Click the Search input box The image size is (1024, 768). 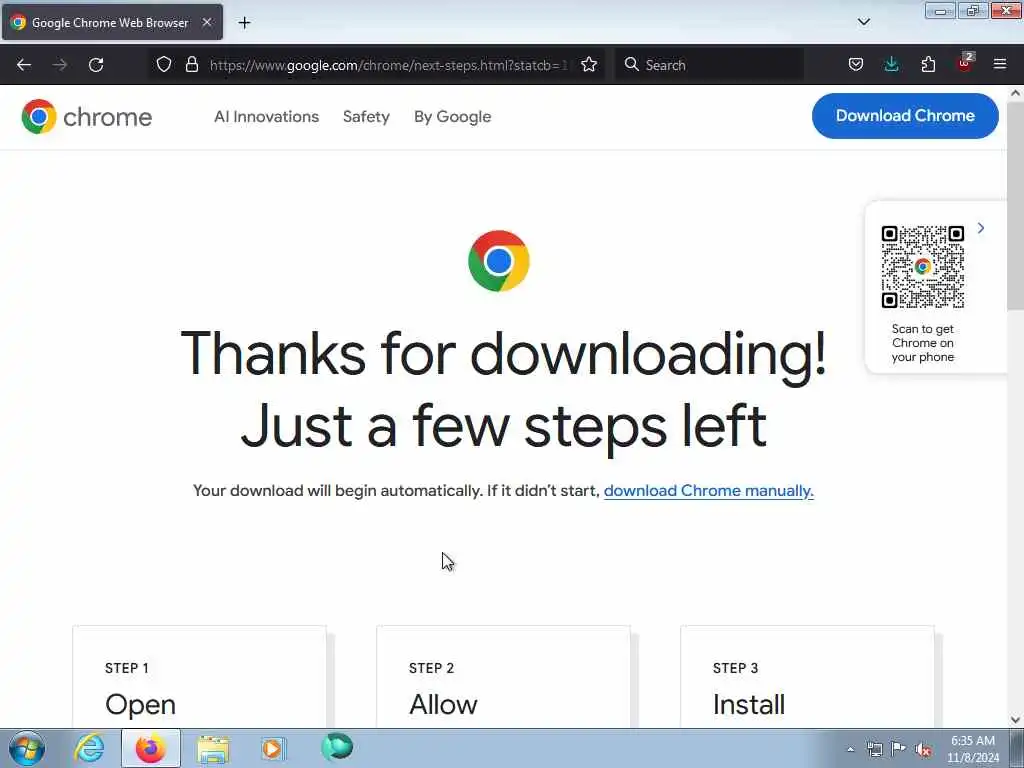(709, 65)
